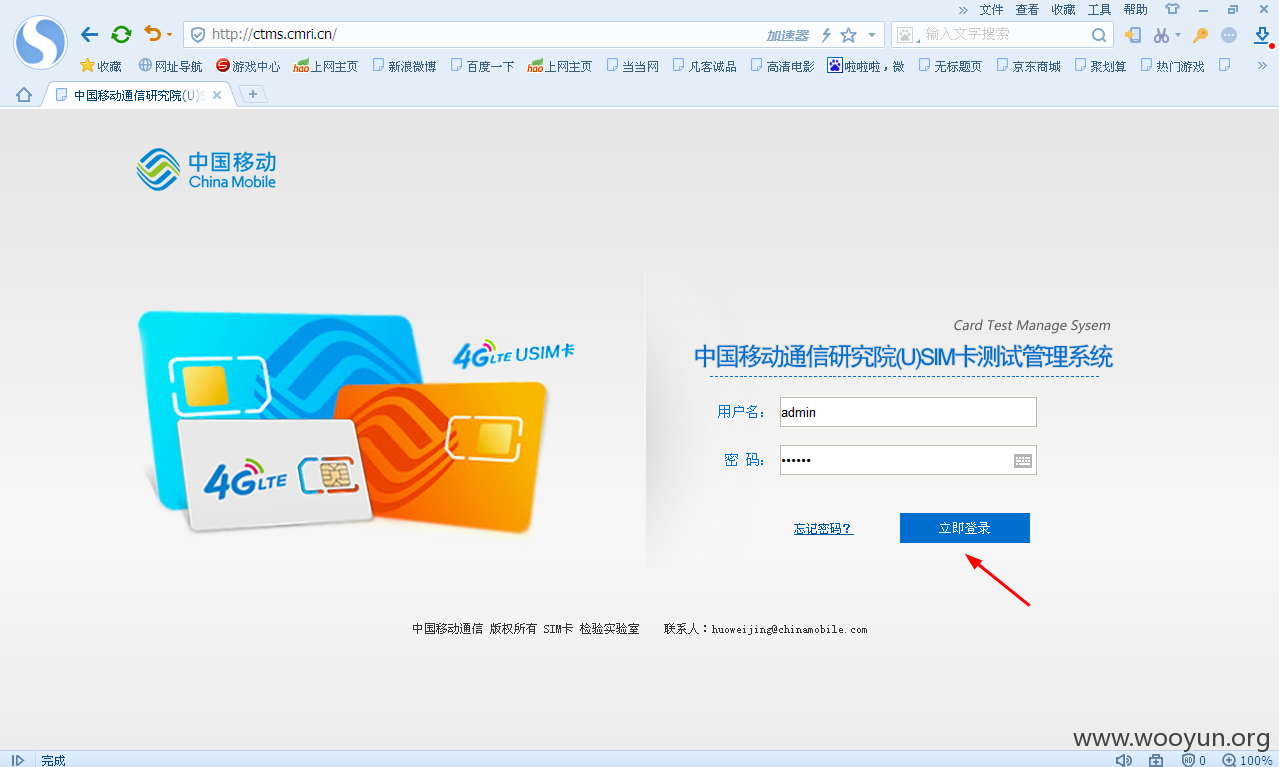
Task: Open the 游戏中心 bookmark
Action: coord(248,66)
